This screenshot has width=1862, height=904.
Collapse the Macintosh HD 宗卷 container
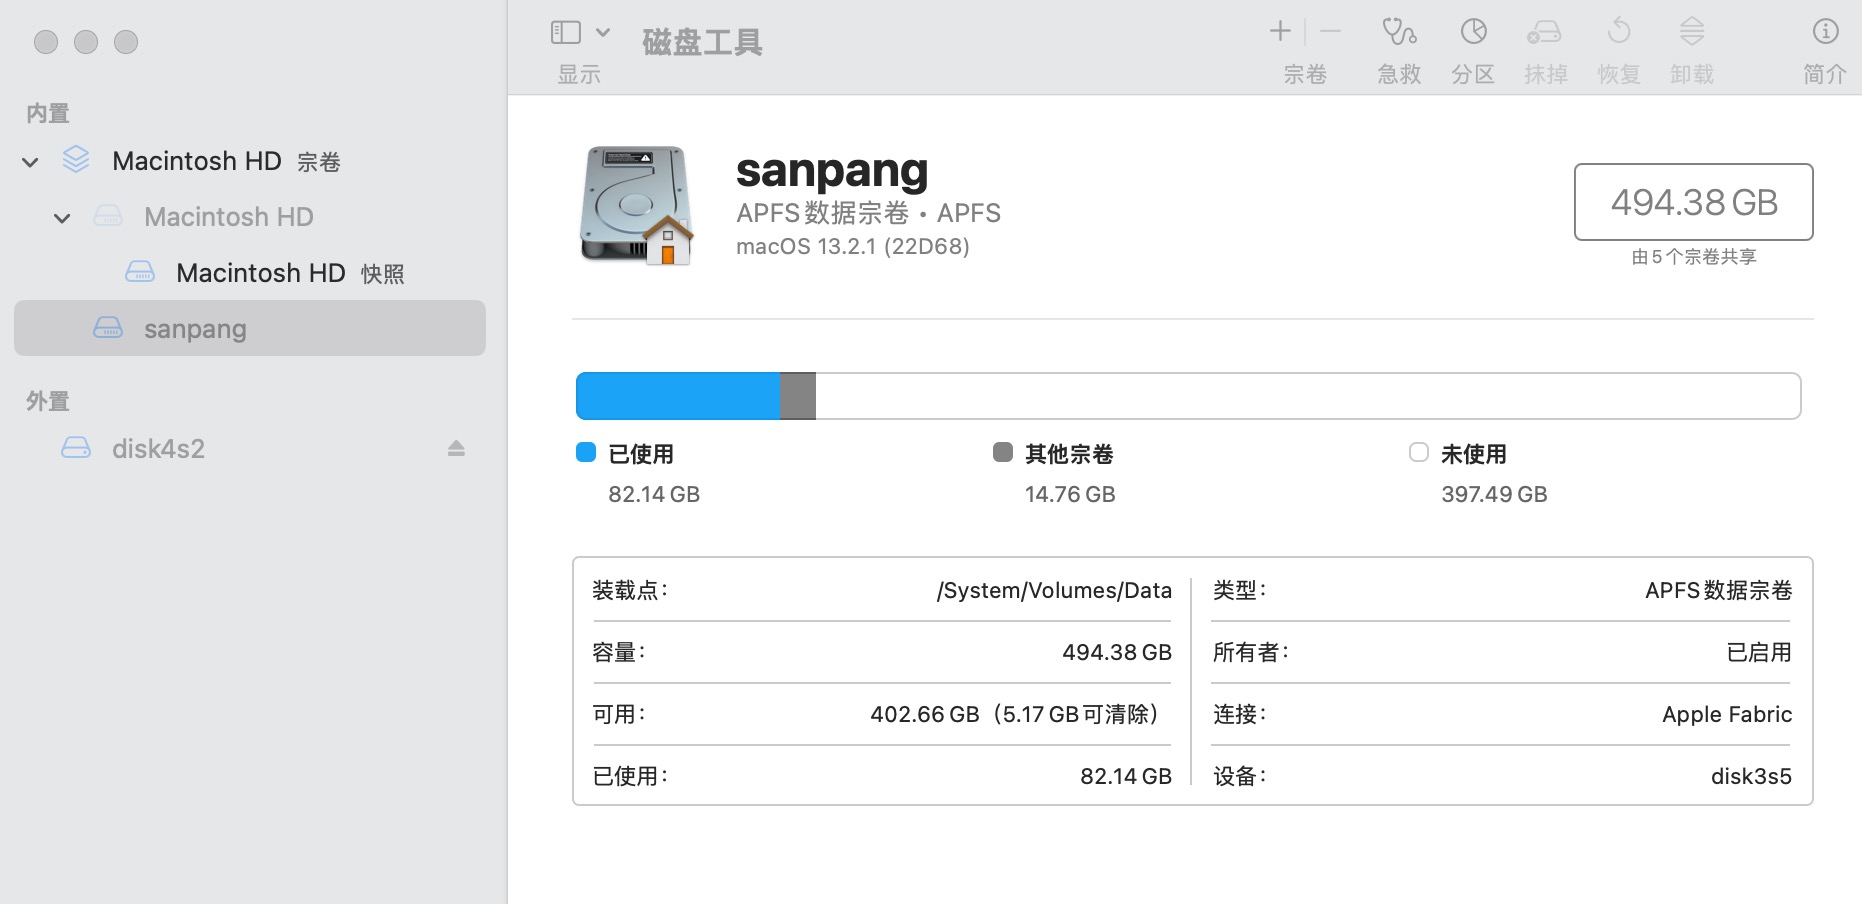pyautogui.click(x=31, y=162)
